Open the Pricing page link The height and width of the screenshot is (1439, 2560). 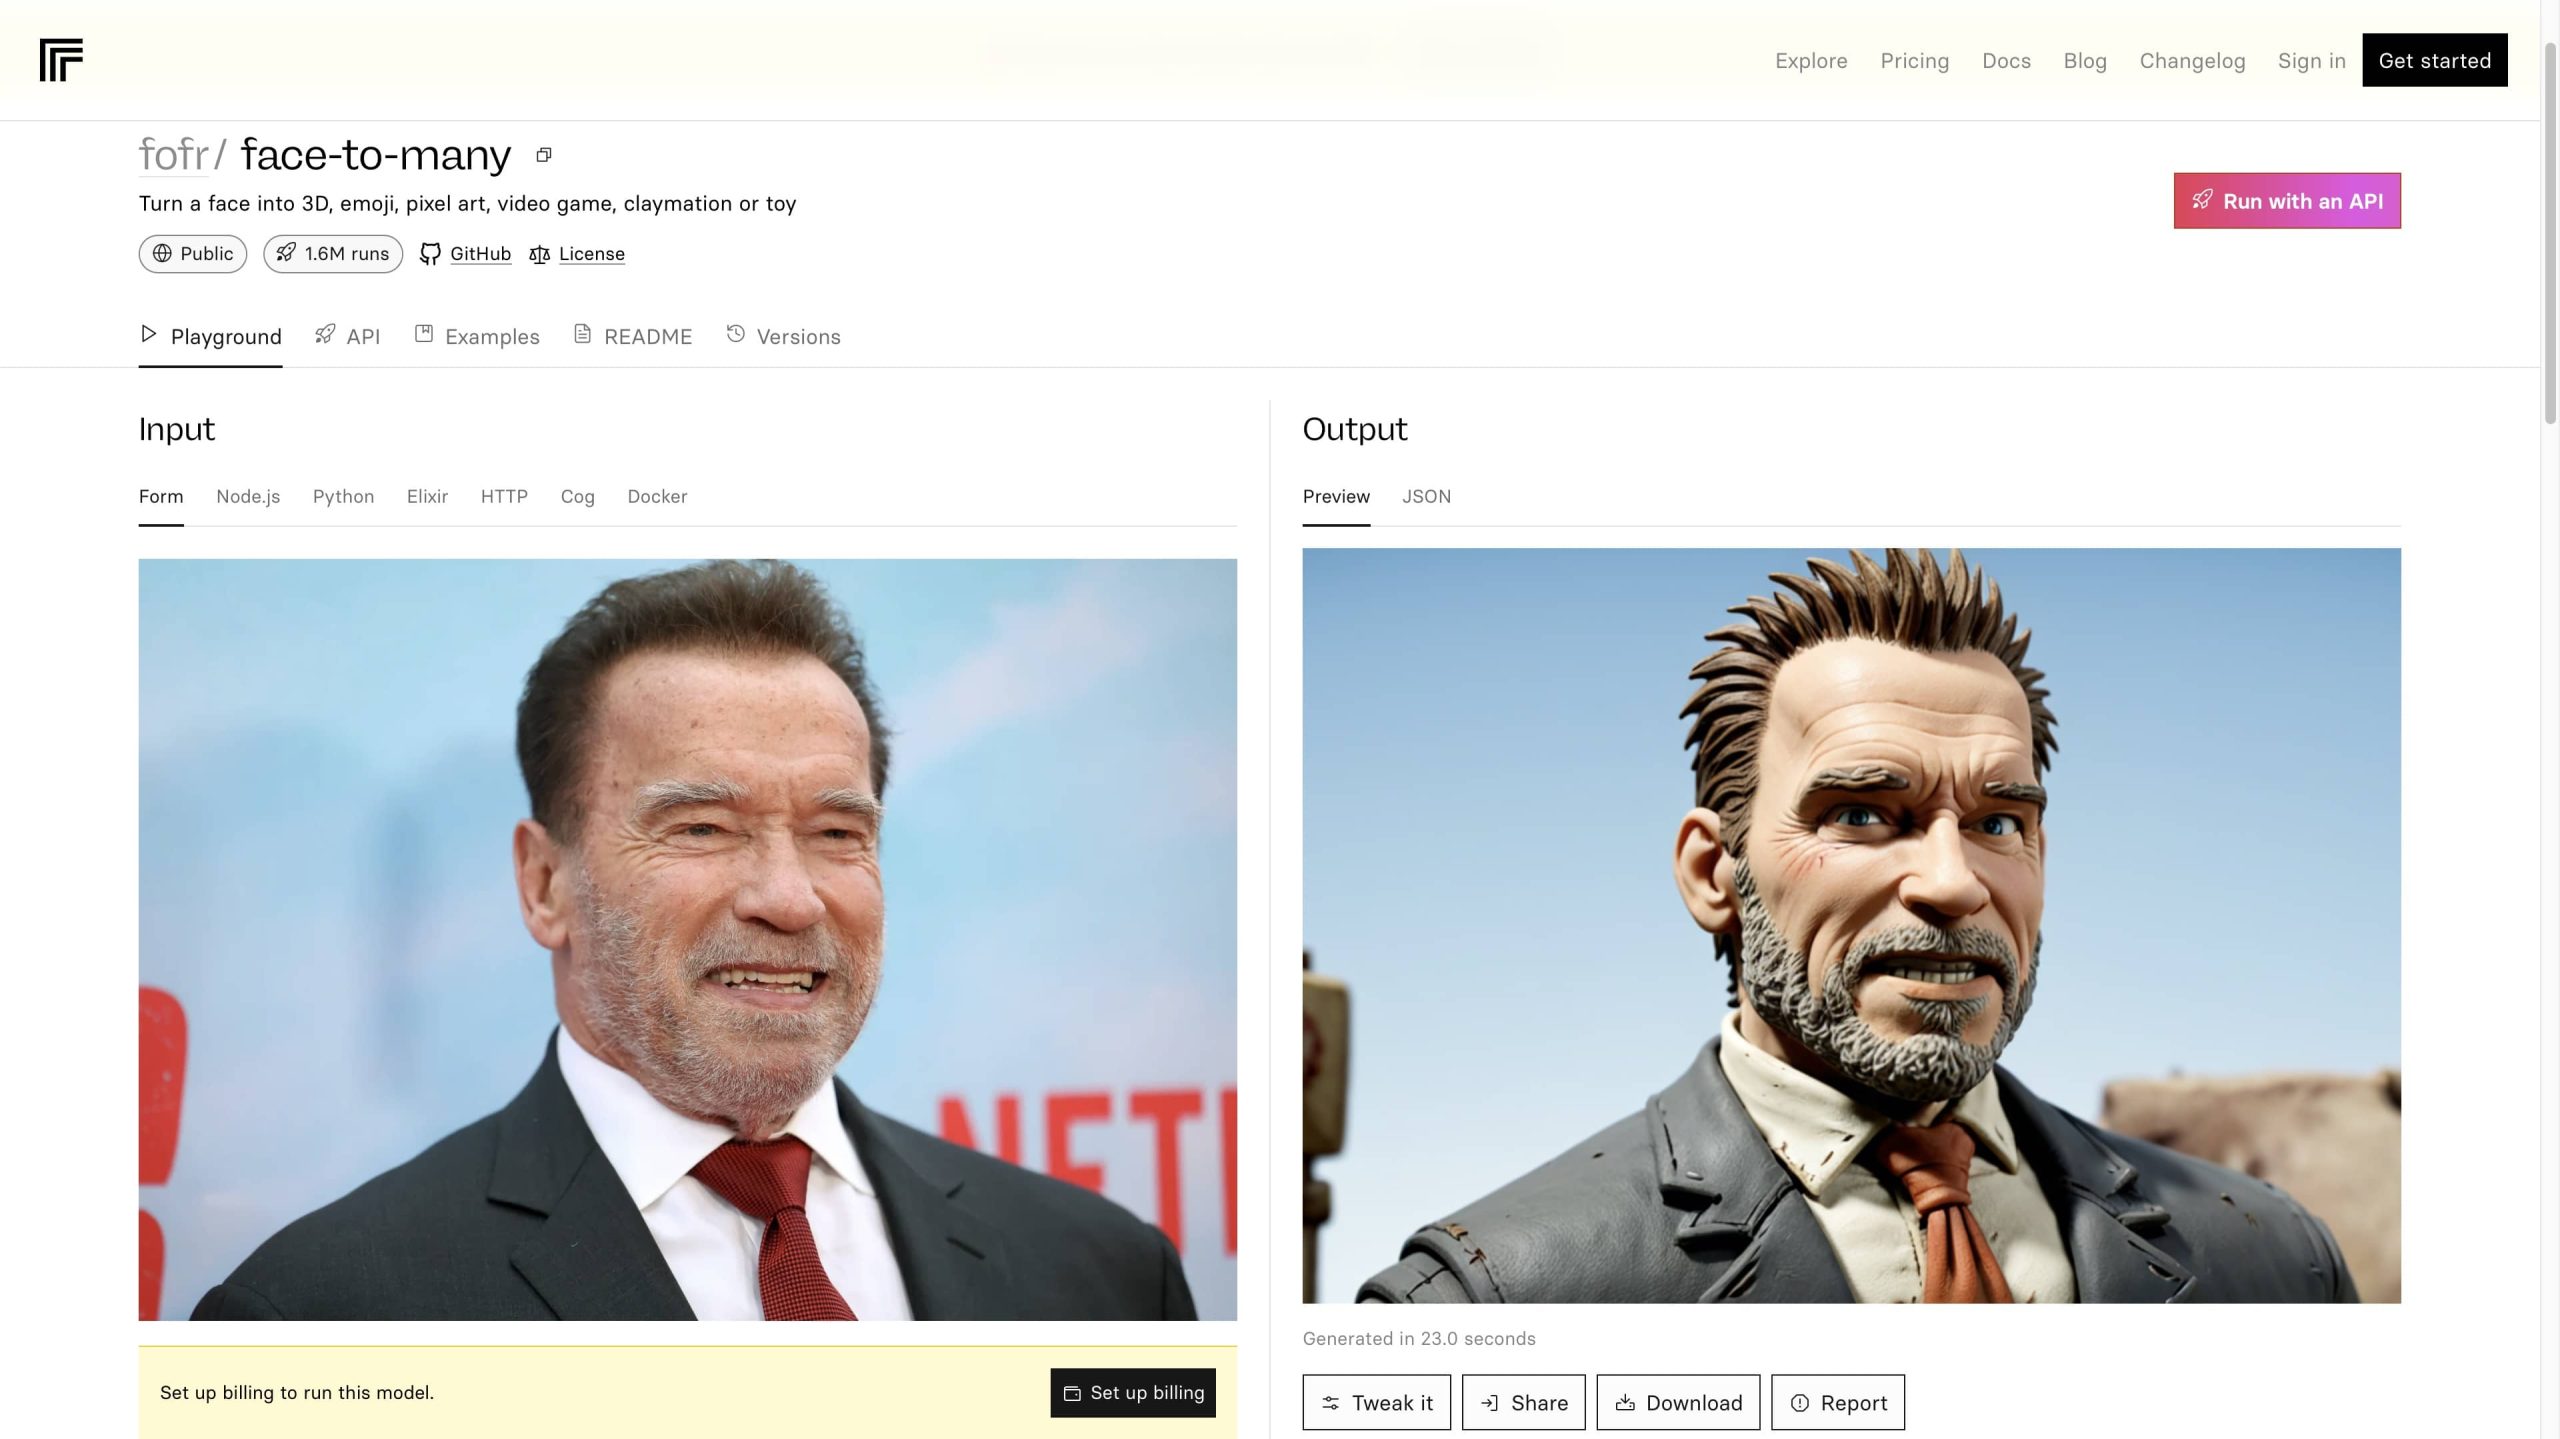point(1914,61)
